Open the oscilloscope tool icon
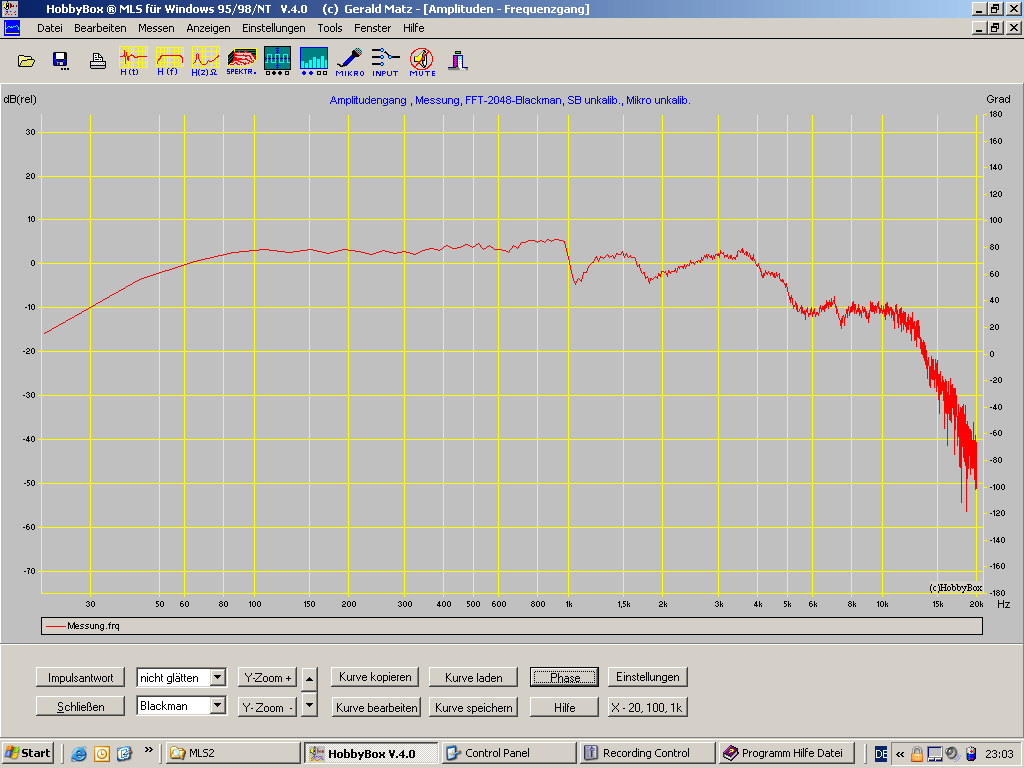Screen dimensions: 1024x768 click(x=278, y=61)
